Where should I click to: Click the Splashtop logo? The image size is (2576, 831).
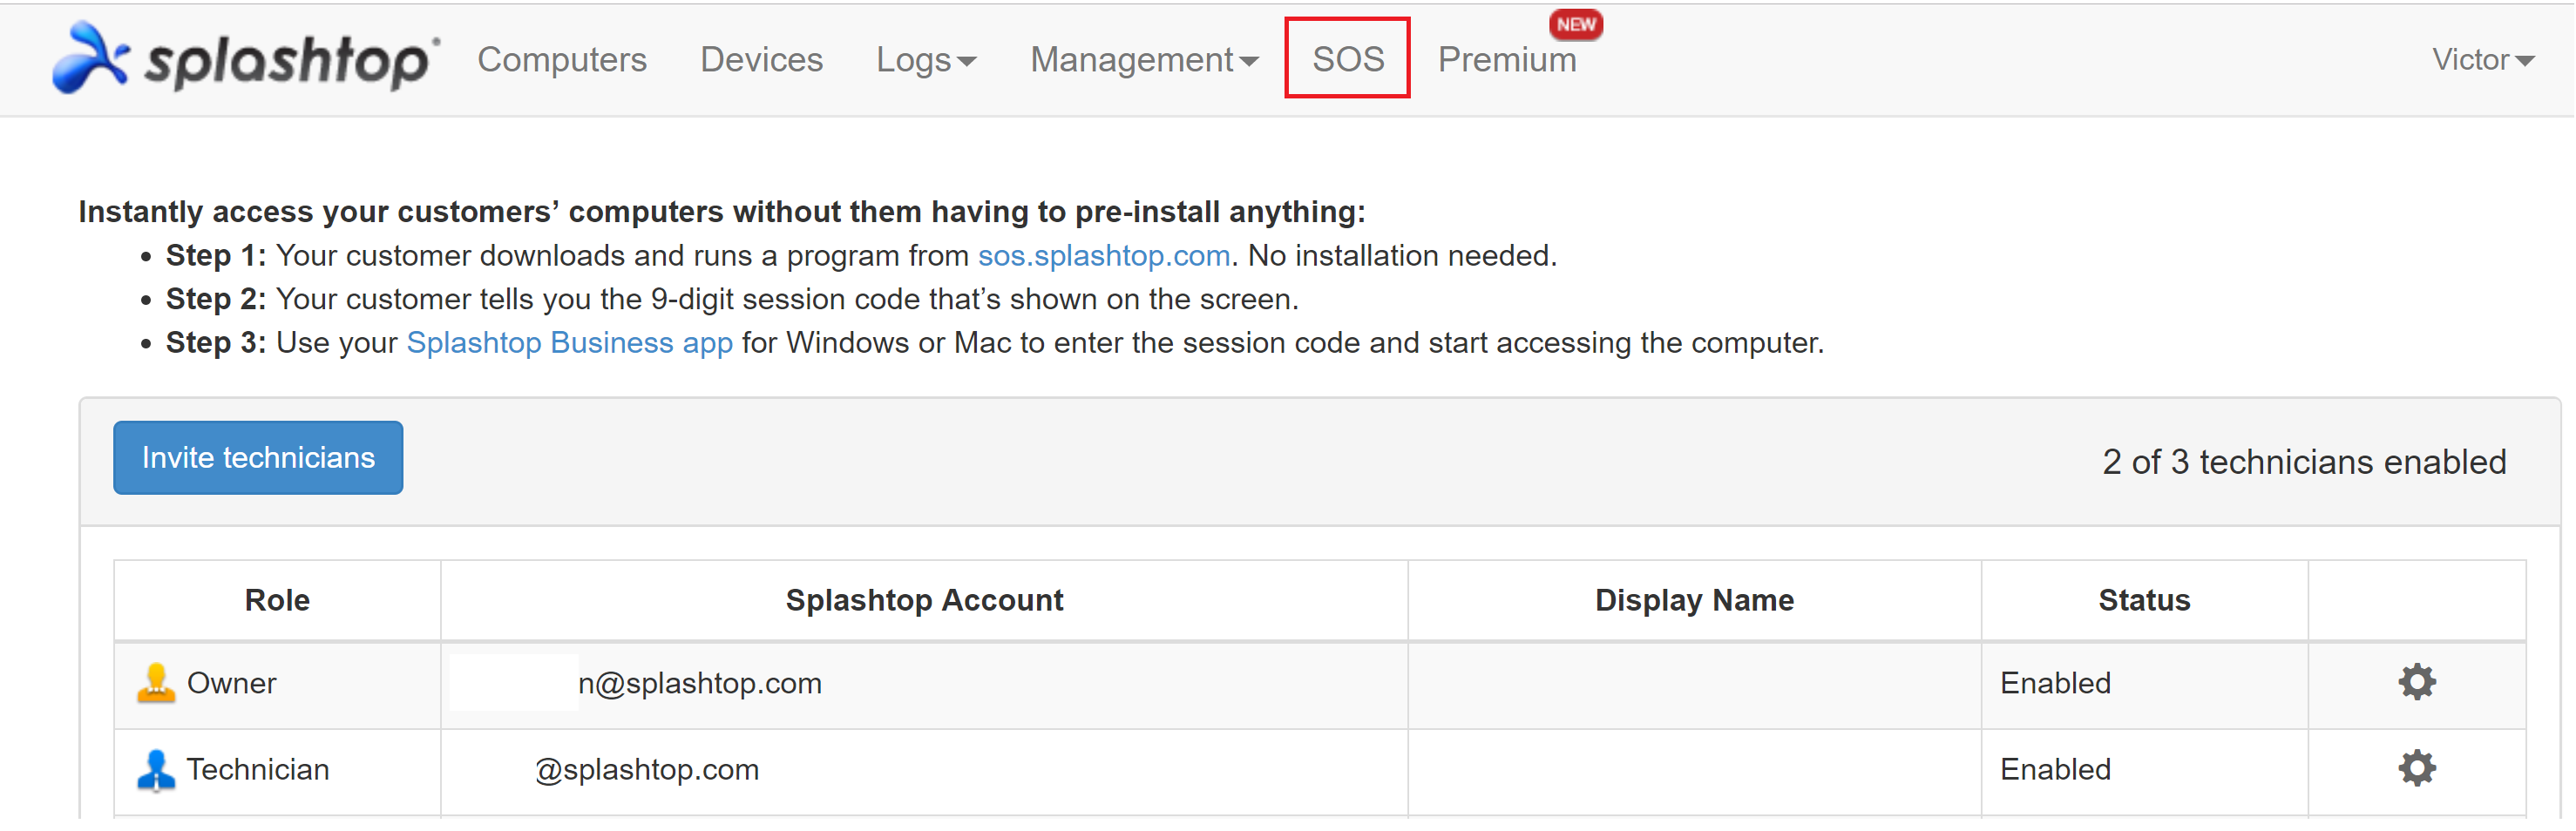point(245,58)
